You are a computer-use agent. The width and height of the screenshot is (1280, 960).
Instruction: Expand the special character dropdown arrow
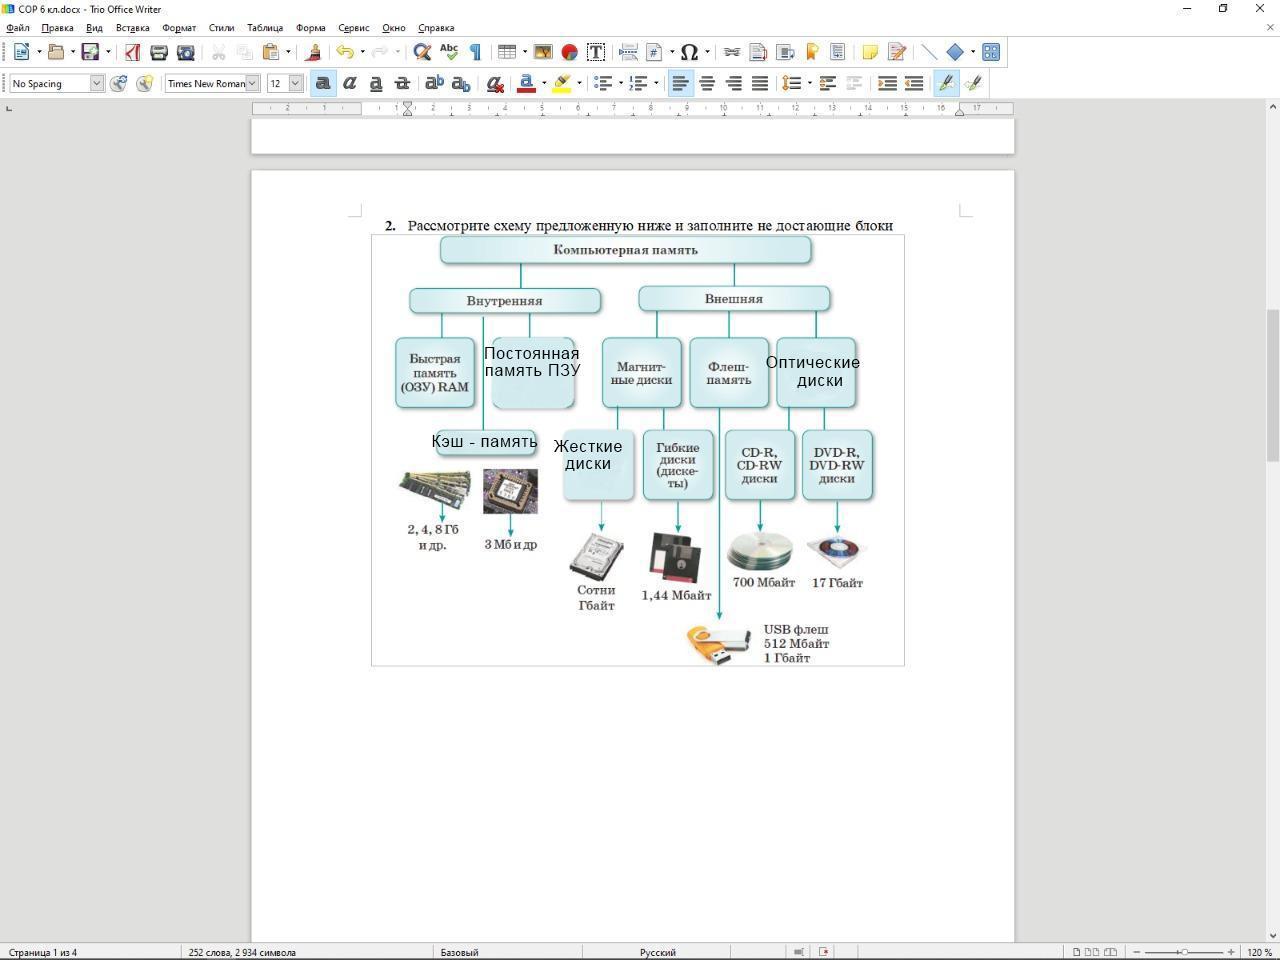(x=707, y=52)
